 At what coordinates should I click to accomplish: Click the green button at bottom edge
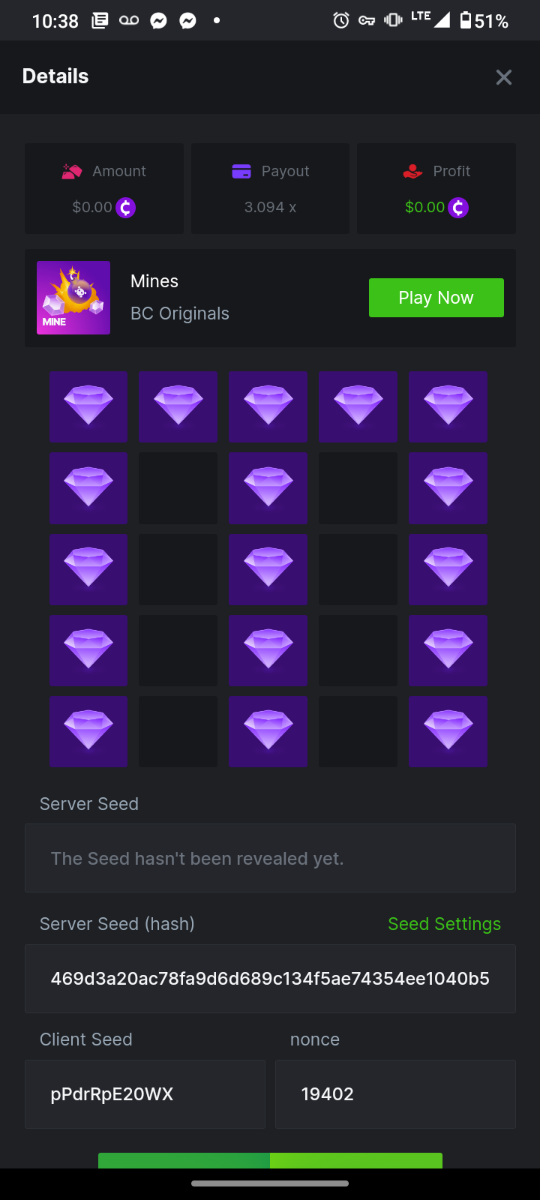[270, 1160]
